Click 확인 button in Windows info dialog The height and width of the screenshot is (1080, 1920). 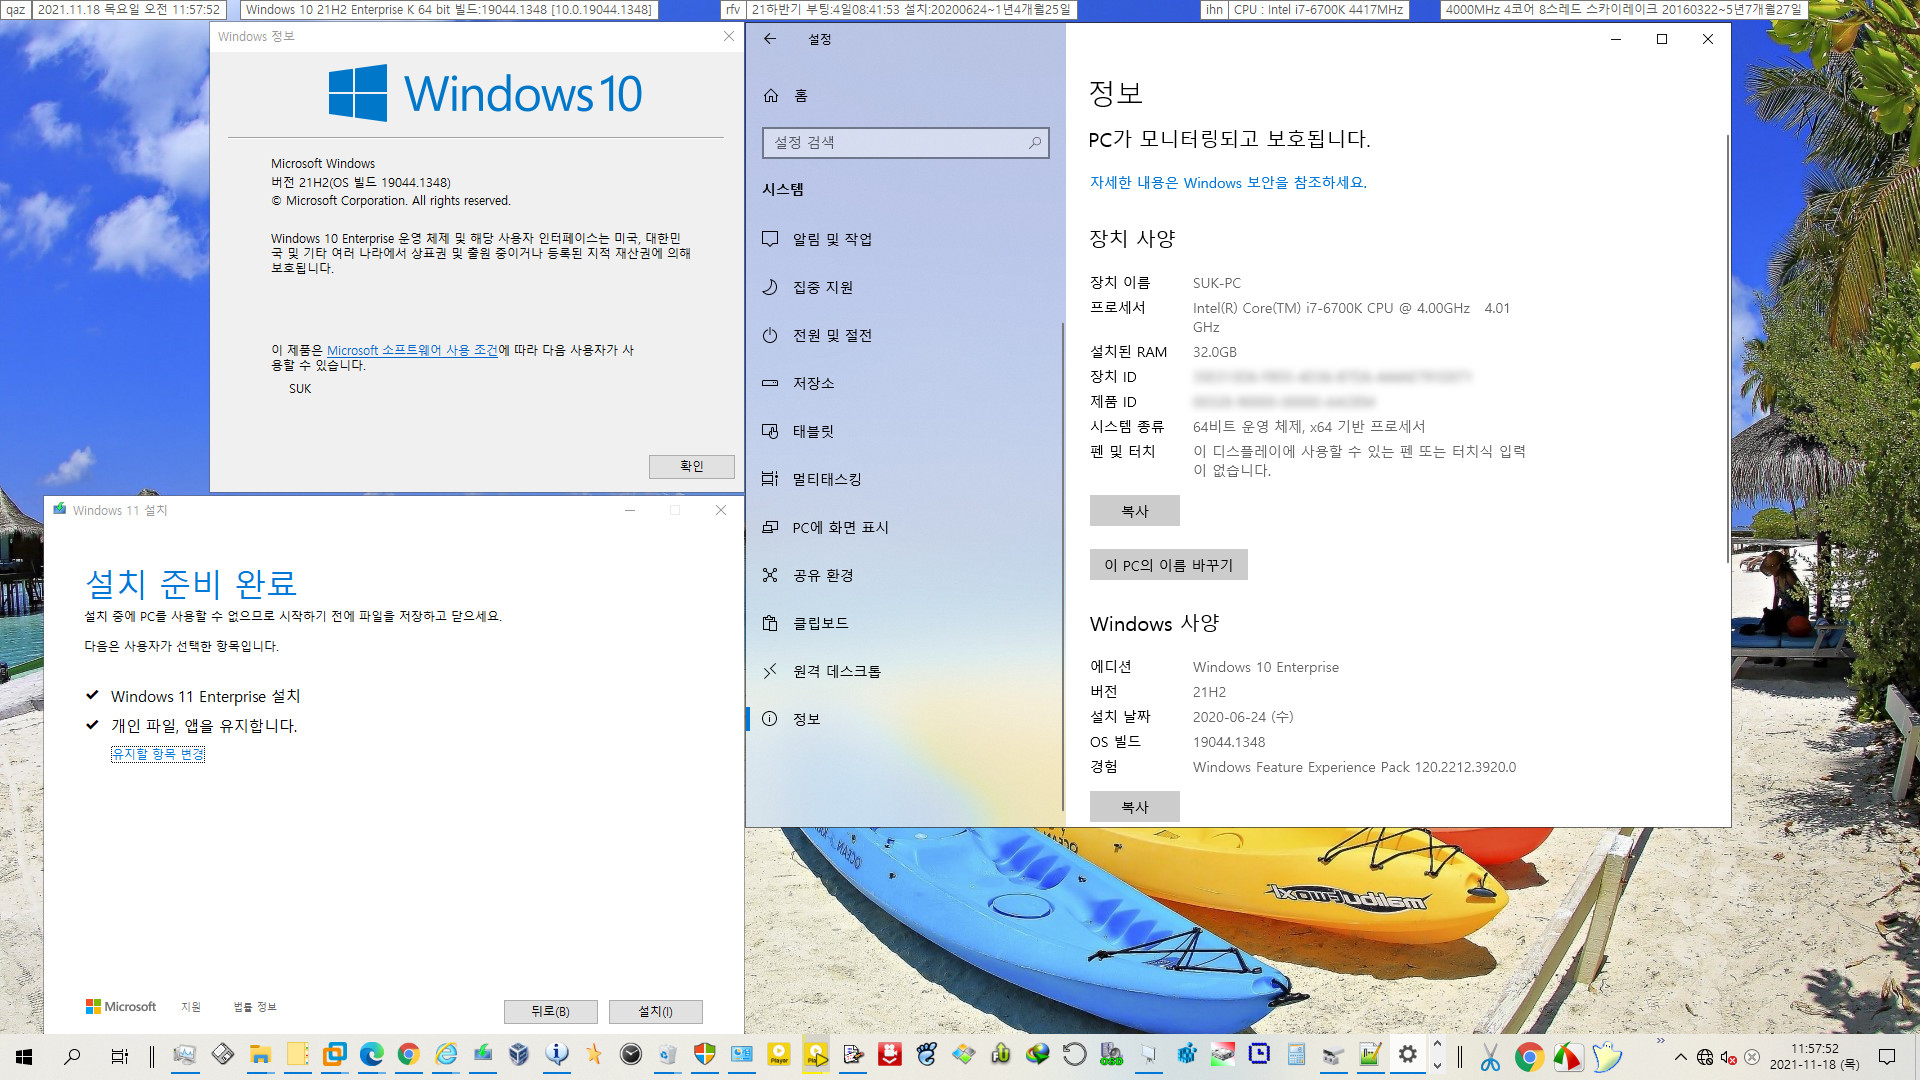click(691, 465)
